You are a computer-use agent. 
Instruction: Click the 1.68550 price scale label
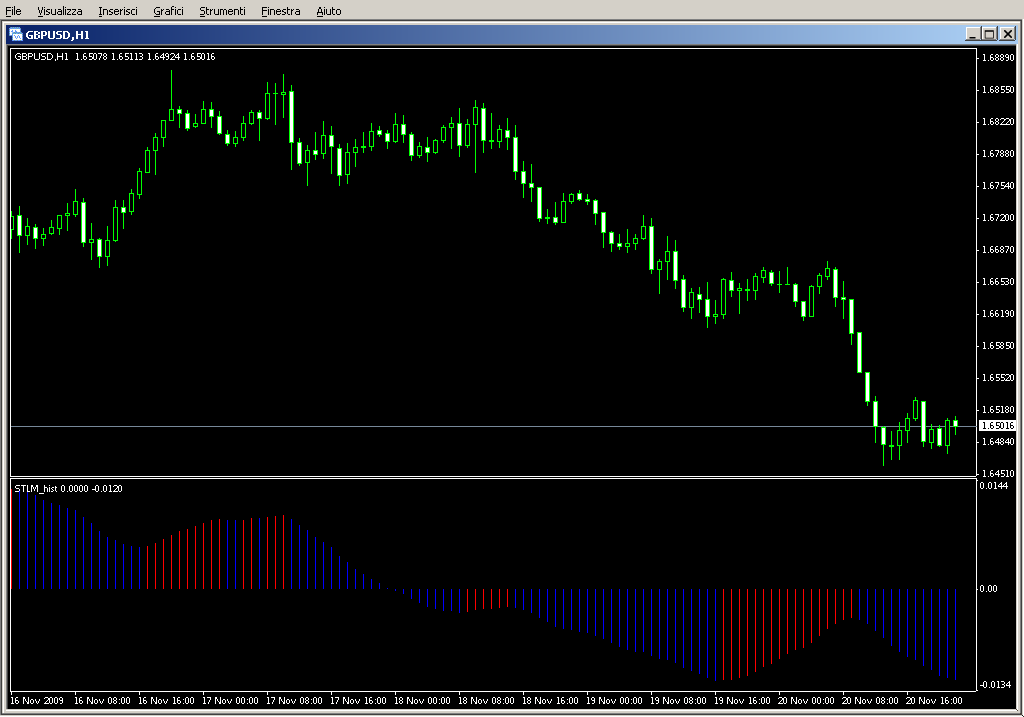999,89
